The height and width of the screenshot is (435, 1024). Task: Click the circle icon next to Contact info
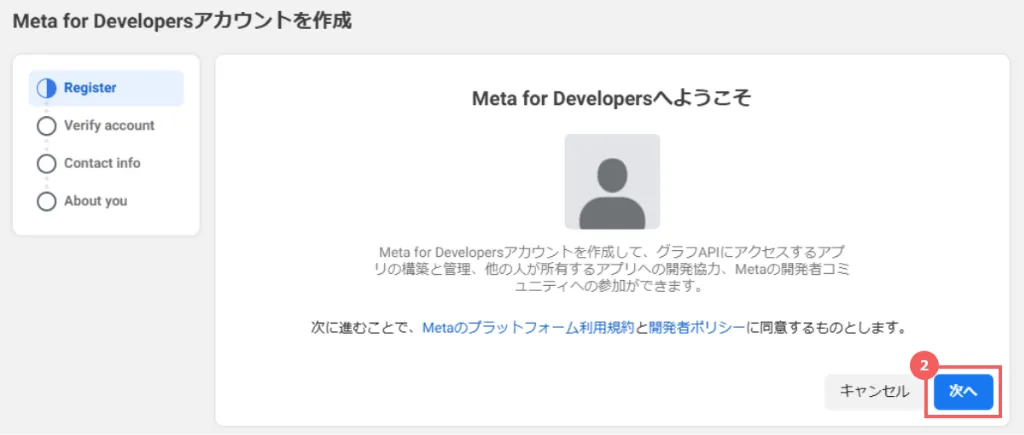[47, 163]
